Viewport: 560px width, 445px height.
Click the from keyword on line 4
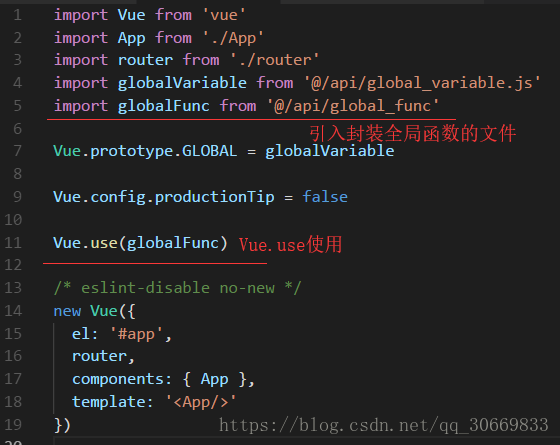click(275, 83)
